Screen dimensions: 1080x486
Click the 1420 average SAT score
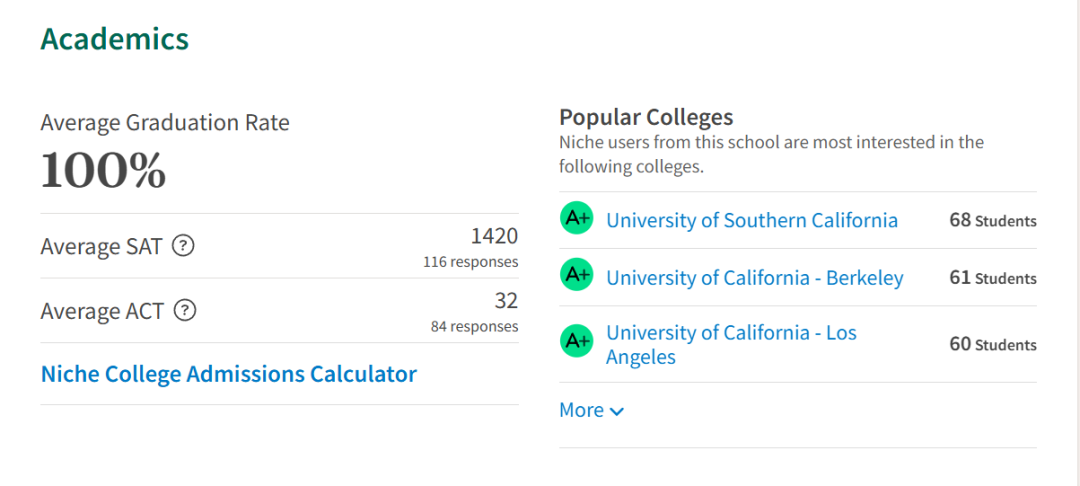pos(495,237)
